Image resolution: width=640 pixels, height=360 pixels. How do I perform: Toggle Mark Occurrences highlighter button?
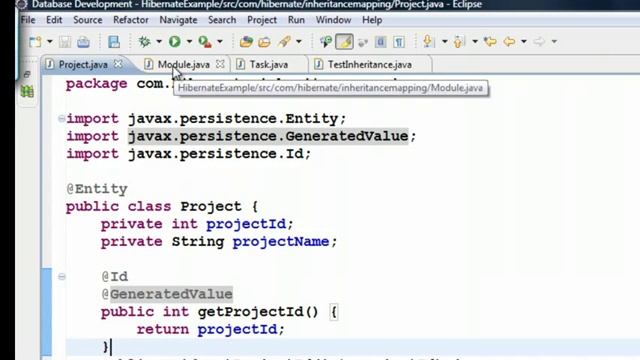[x=344, y=42]
